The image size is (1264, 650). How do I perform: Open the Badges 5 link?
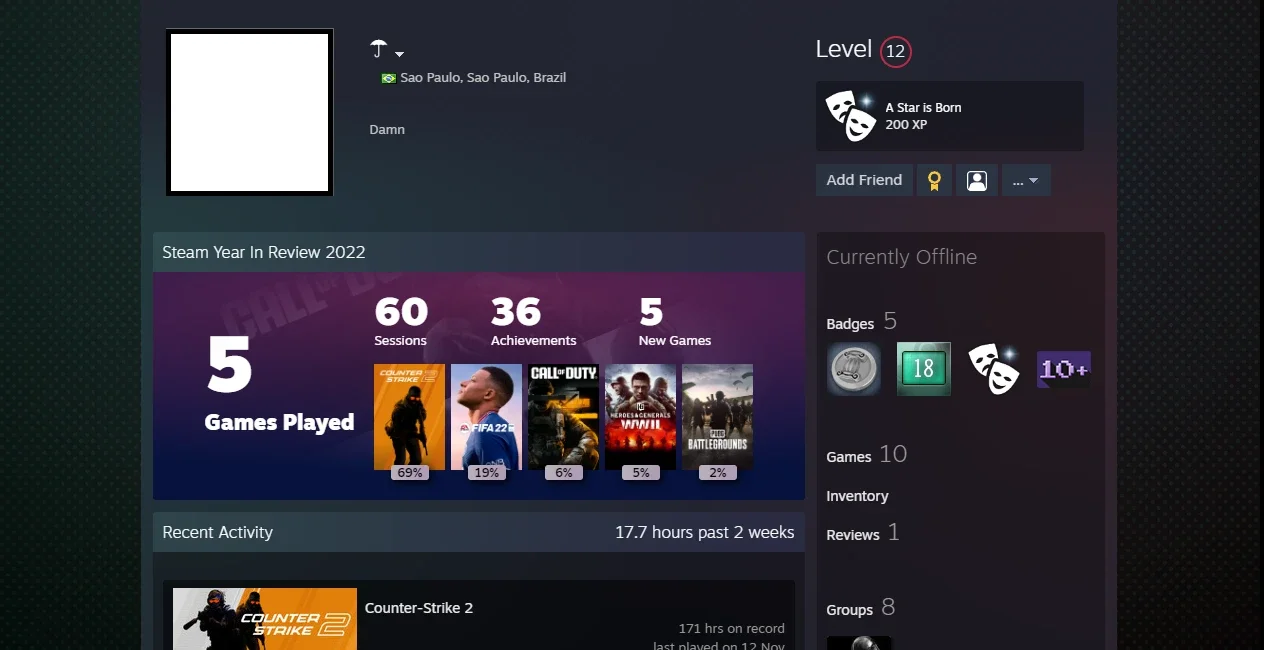point(861,322)
